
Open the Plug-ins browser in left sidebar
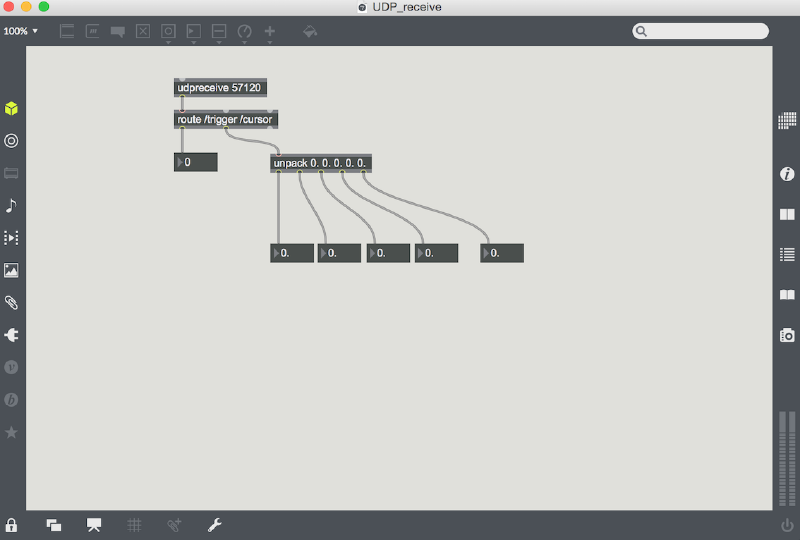[11, 335]
